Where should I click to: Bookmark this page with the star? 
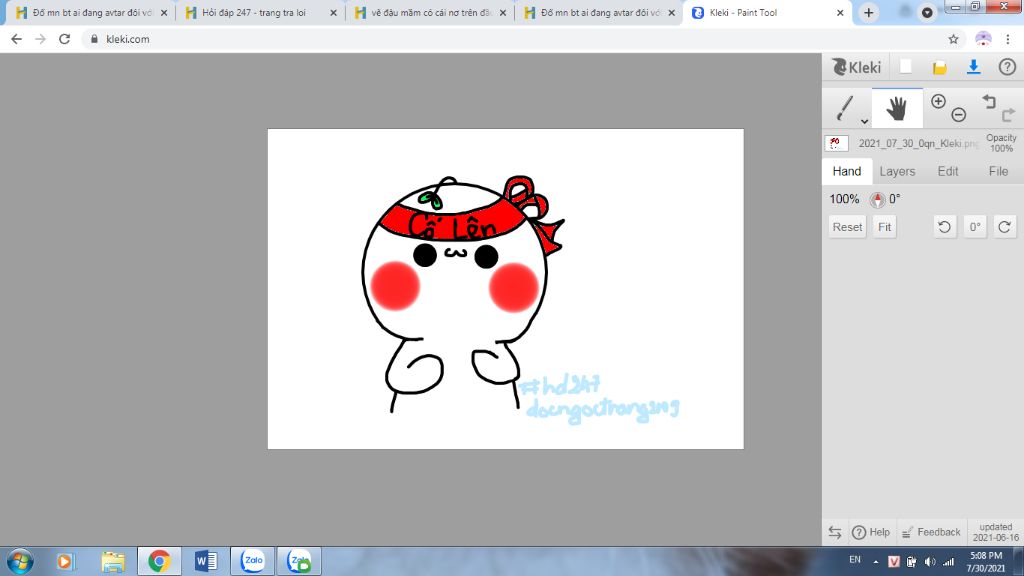point(953,39)
